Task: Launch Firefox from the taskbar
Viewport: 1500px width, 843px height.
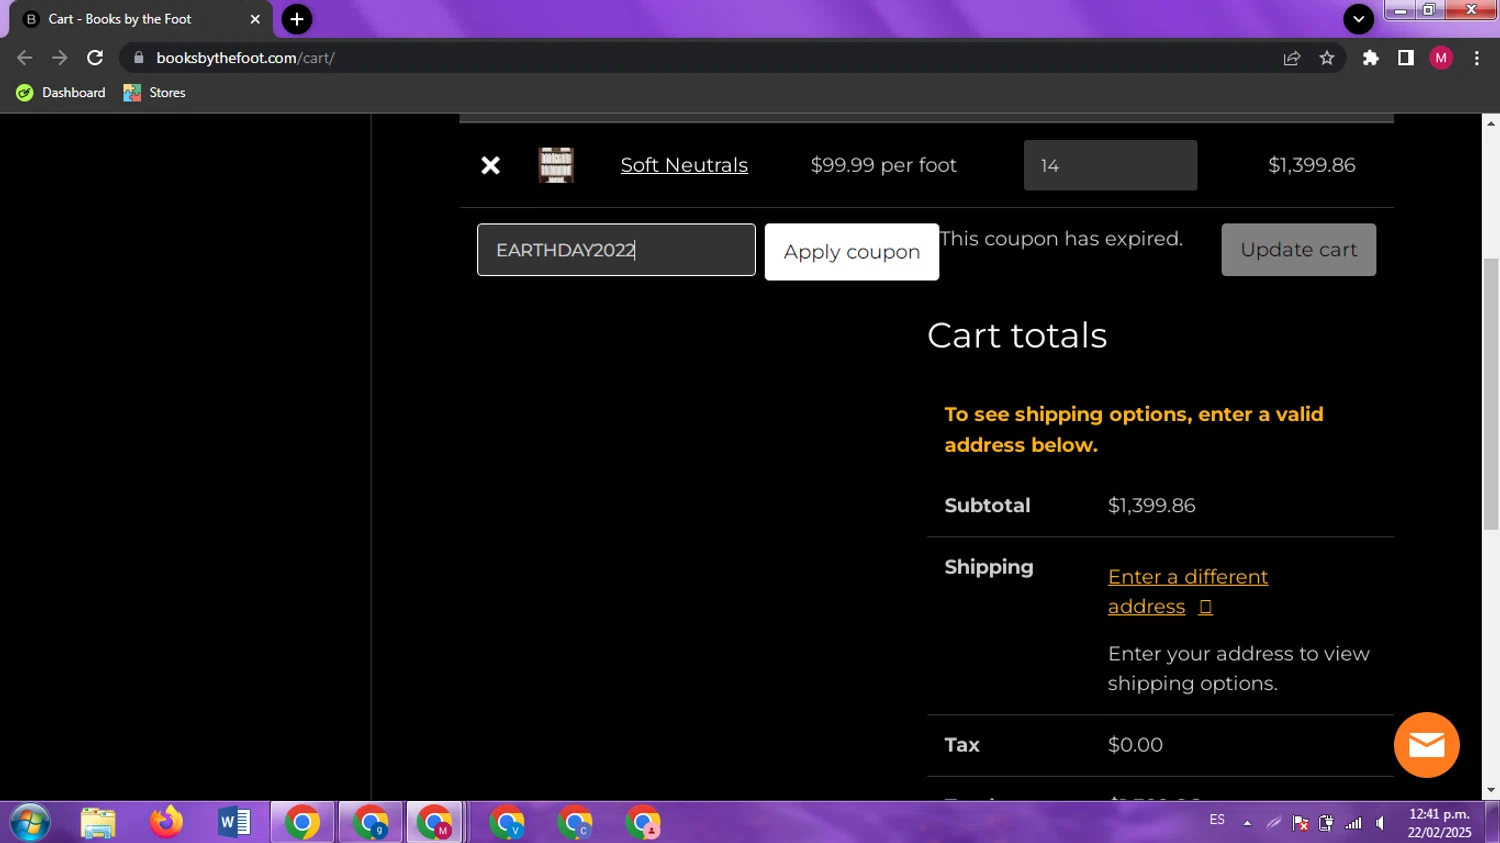Action: click(166, 822)
